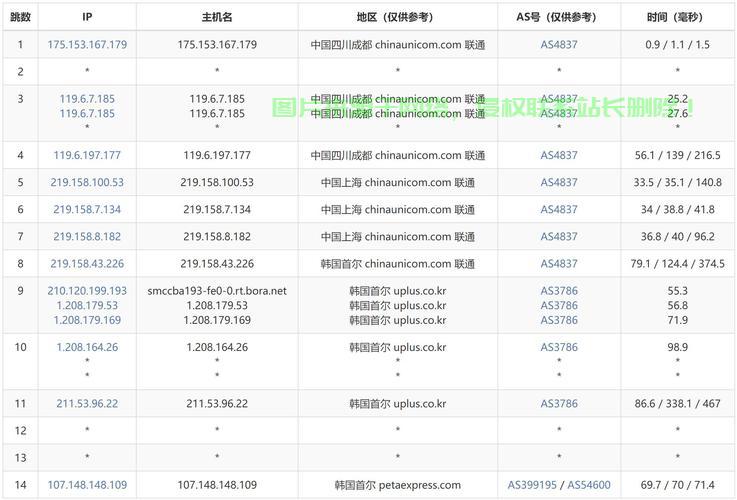The height and width of the screenshot is (500, 737).
Task: Click the 主机名 column header
Action: point(217,17)
